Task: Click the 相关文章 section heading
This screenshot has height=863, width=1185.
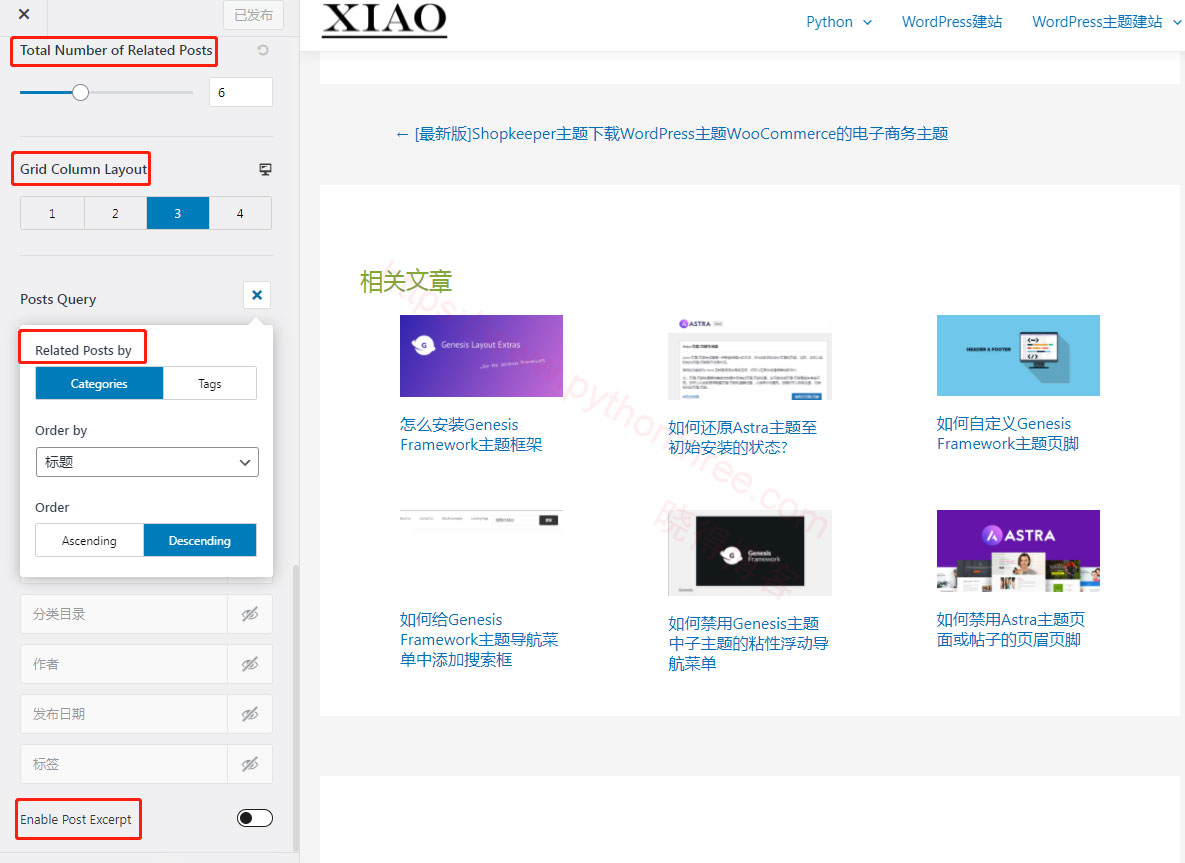Action: coord(406,281)
